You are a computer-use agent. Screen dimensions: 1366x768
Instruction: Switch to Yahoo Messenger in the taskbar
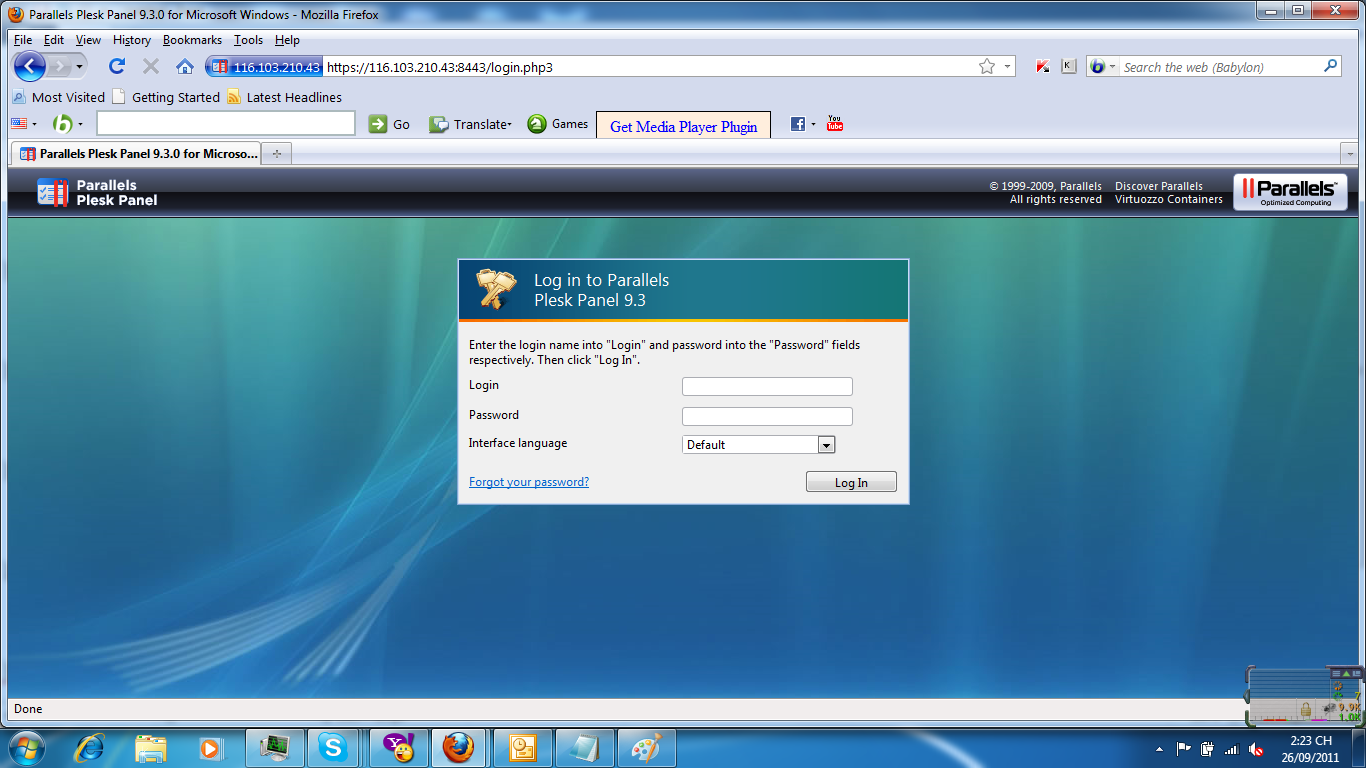coord(398,747)
